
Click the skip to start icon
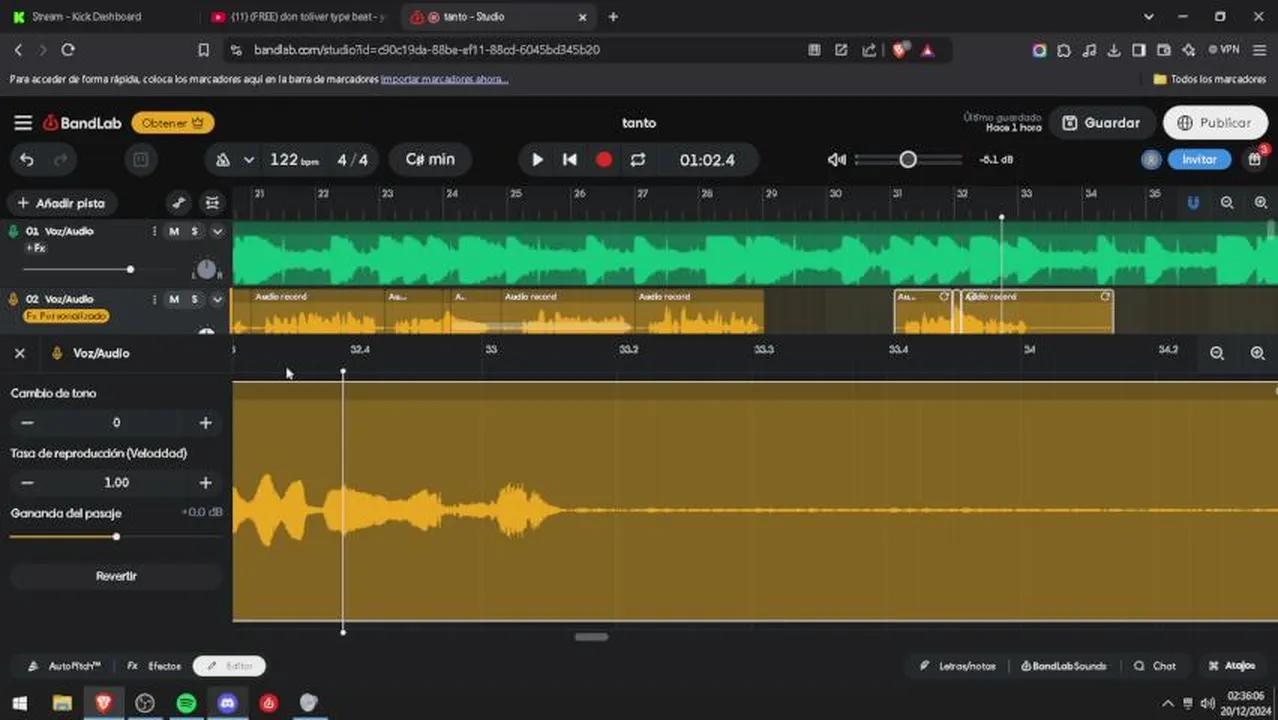coord(570,160)
